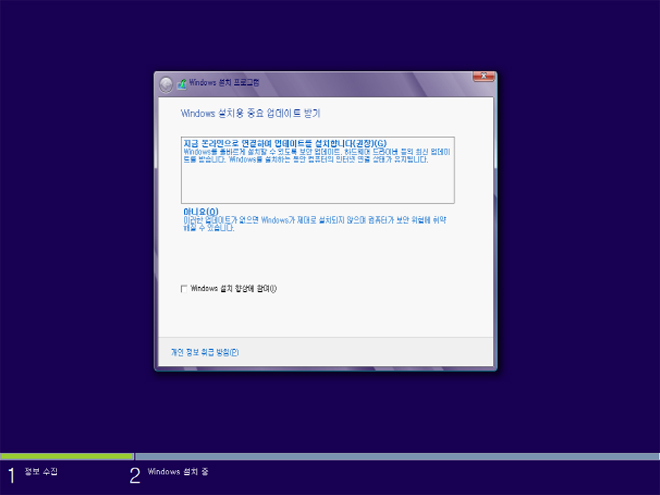
Task: Select the 아니요(O) no-updates option
Action: coord(316,219)
